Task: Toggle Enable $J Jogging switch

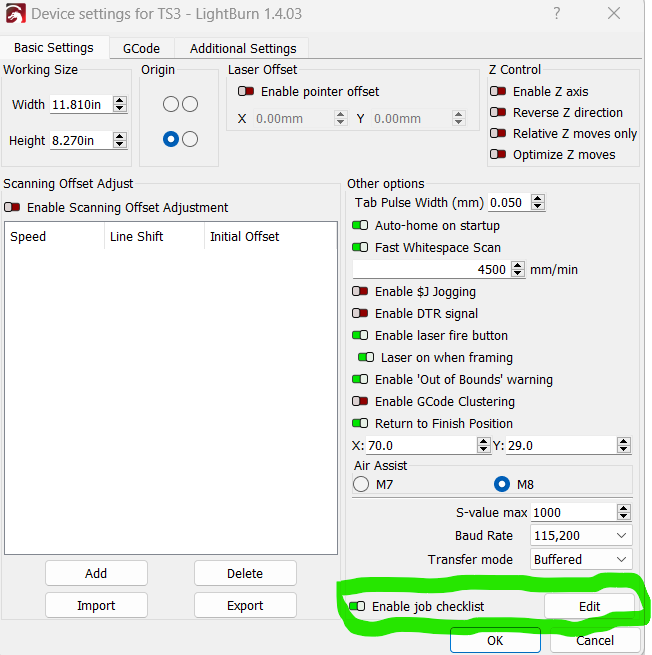Action: (x=360, y=291)
